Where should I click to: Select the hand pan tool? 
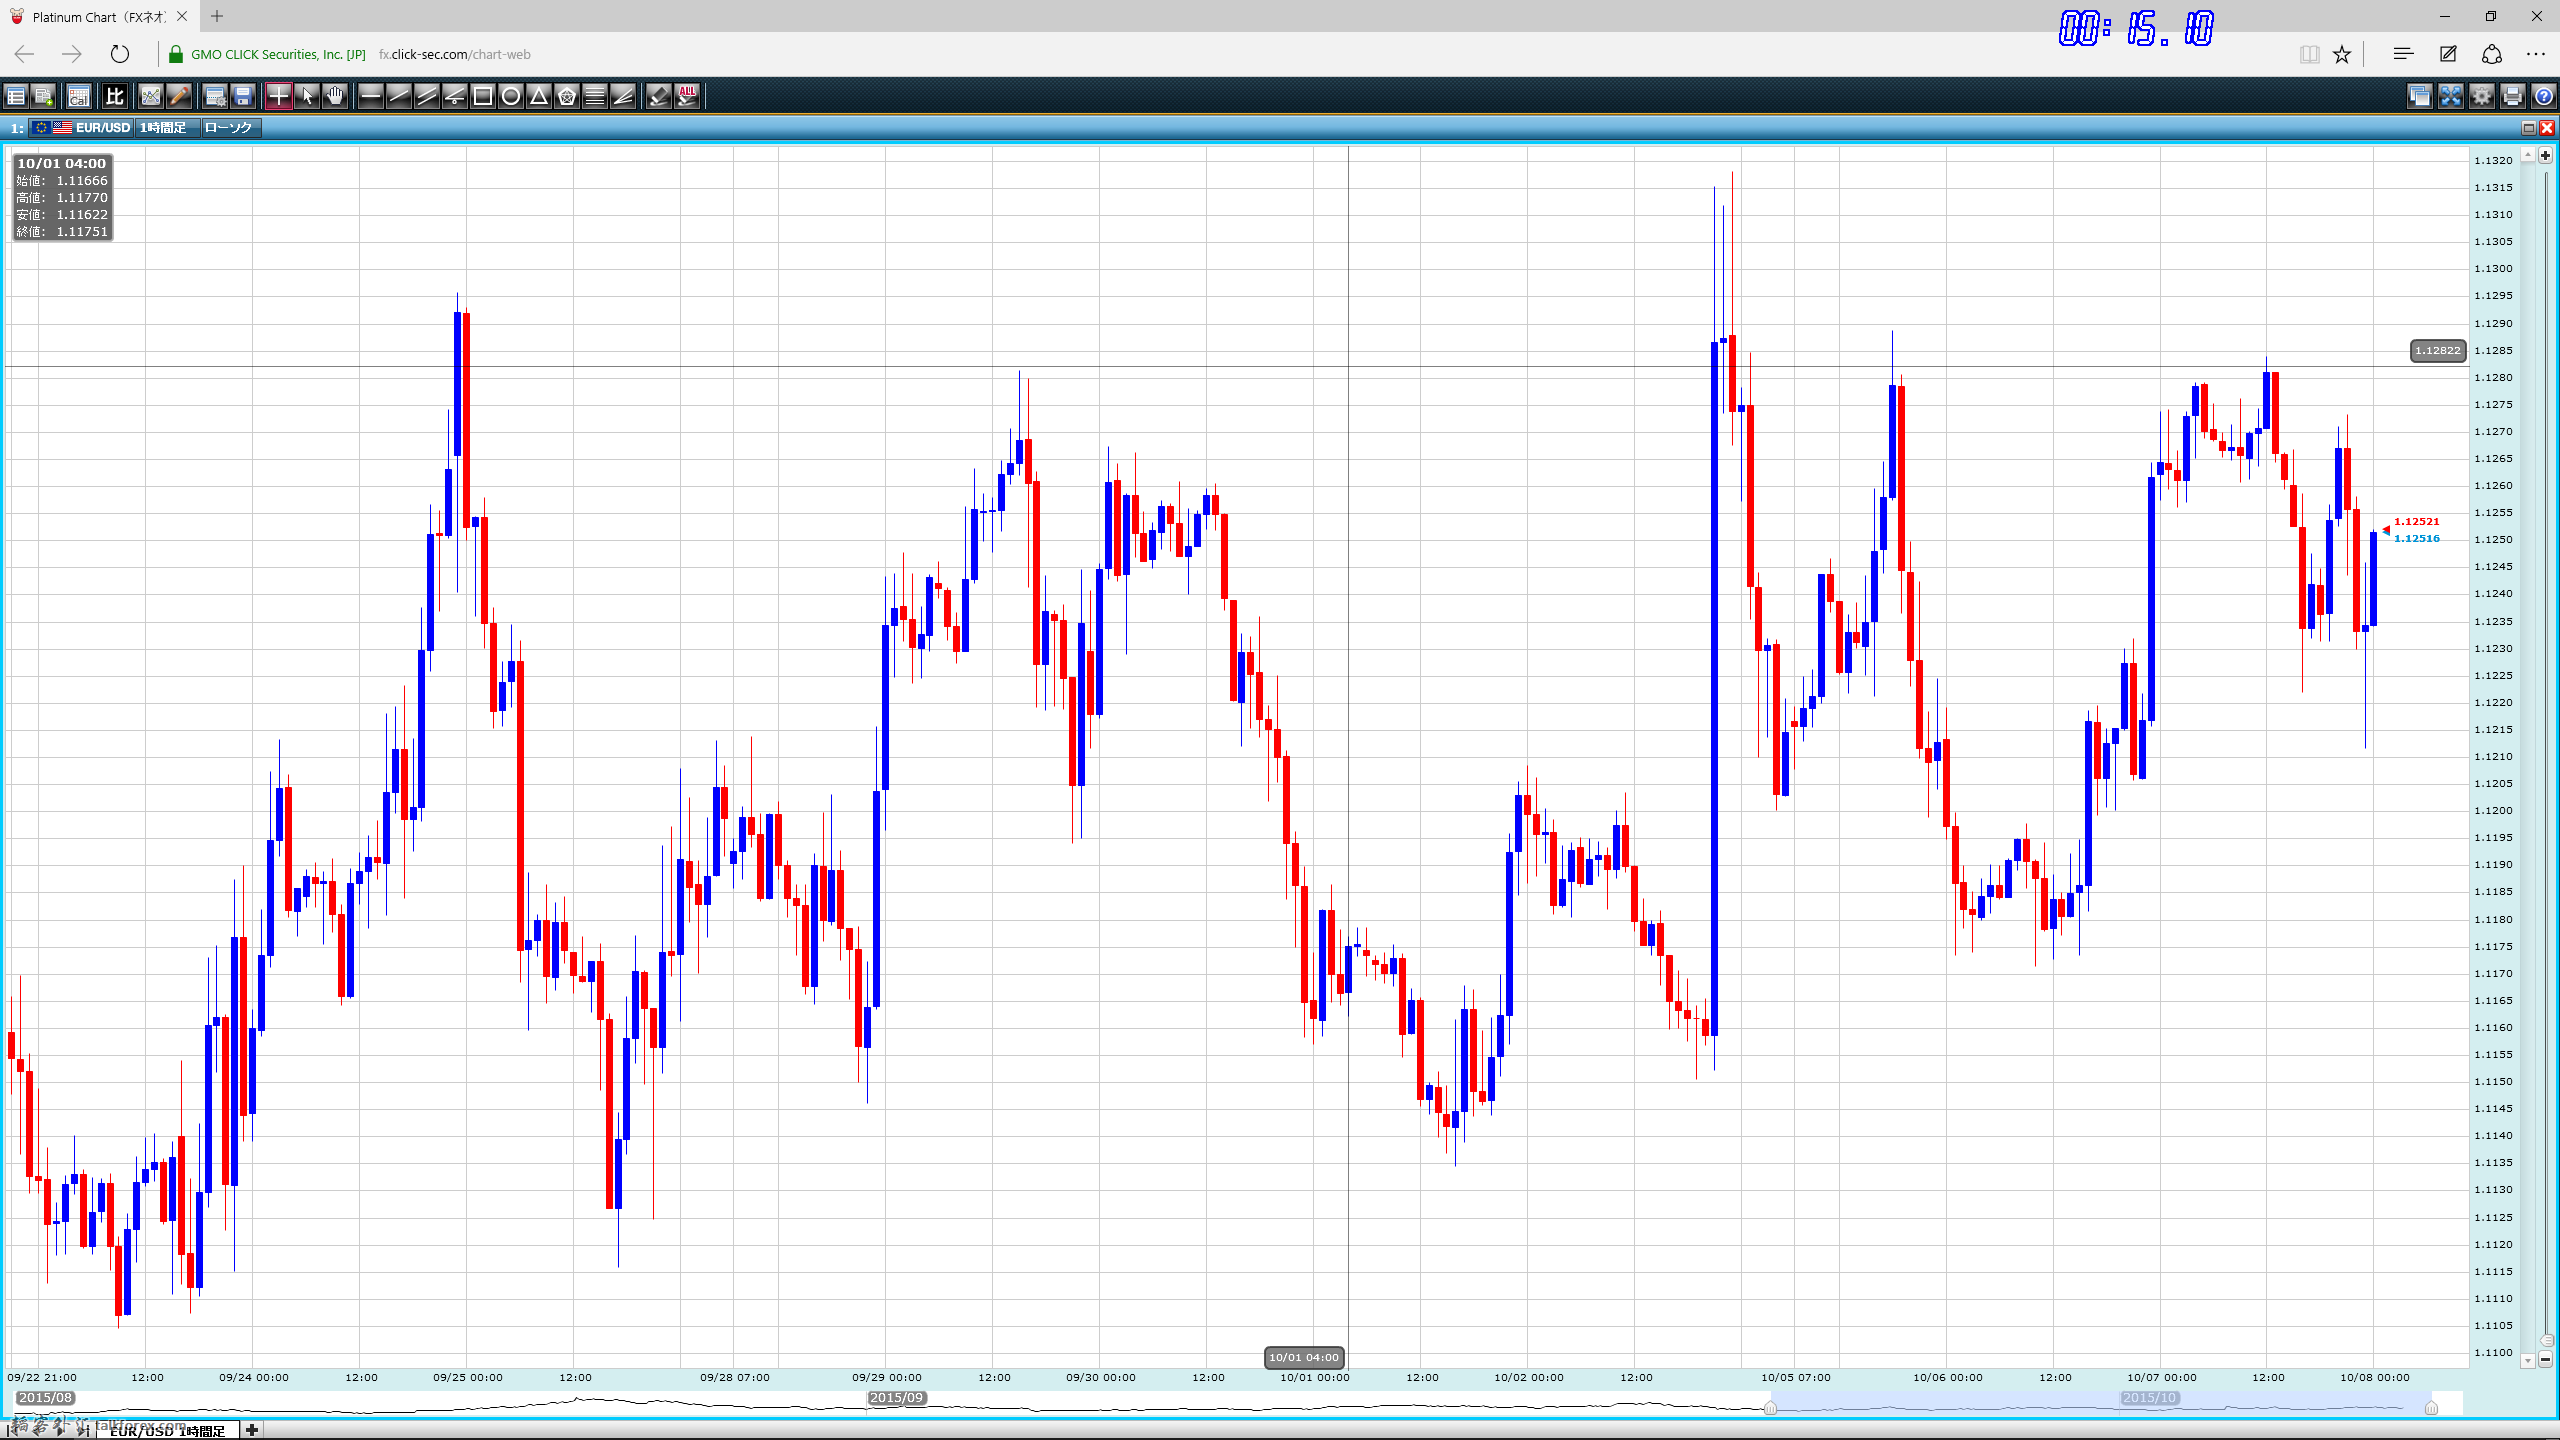[335, 96]
